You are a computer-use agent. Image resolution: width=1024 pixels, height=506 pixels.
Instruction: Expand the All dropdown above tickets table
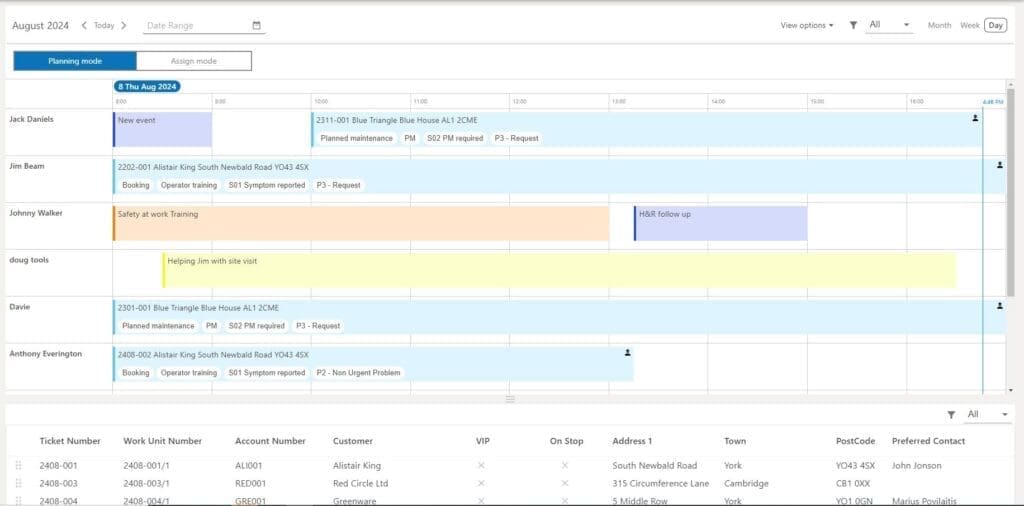click(987, 415)
